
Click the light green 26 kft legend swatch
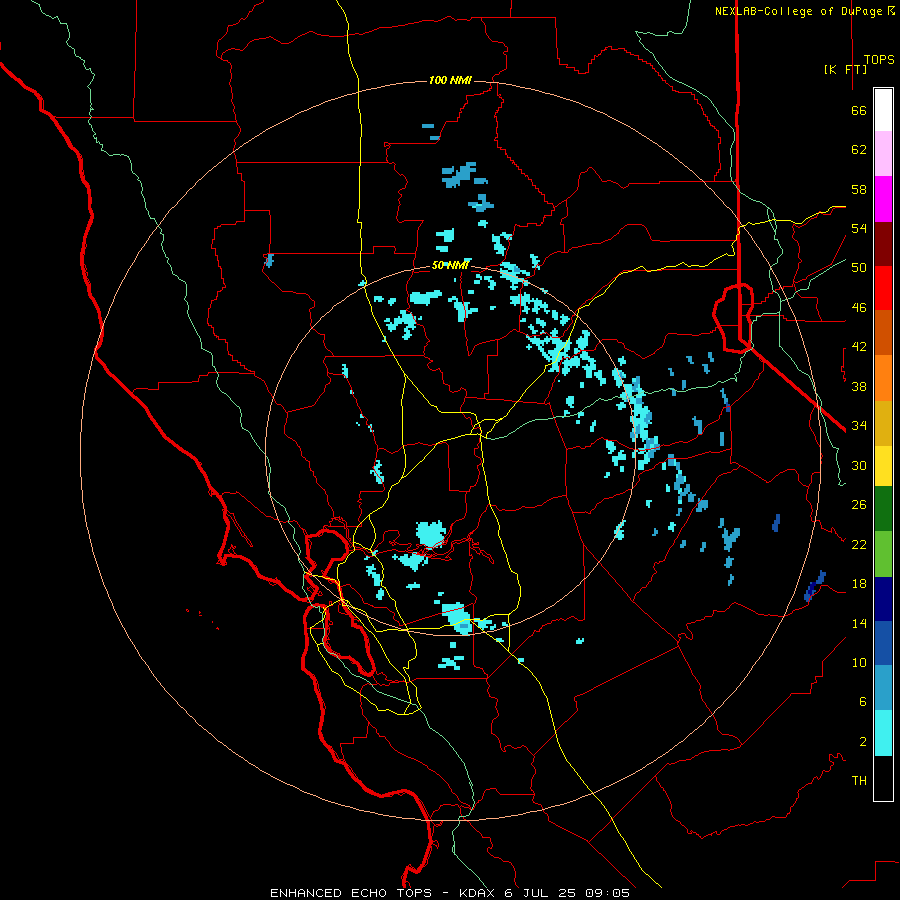[x=883, y=553]
